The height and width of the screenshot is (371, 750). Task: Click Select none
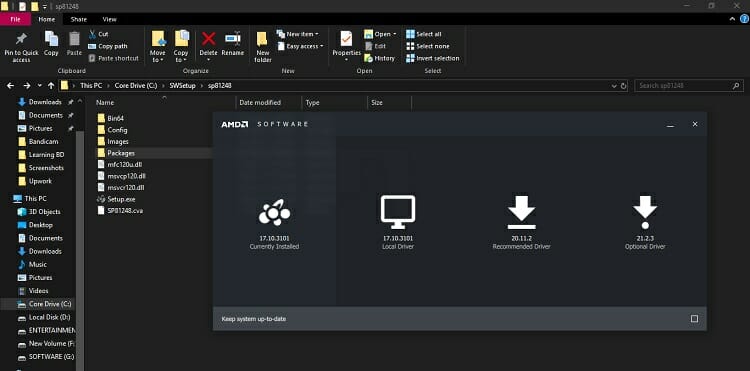428,46
